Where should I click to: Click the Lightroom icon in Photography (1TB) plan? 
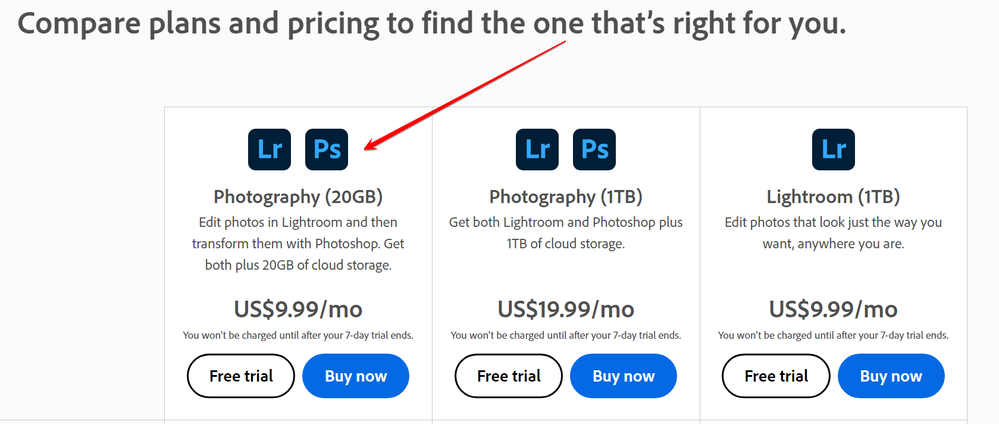tap(537, 149)
